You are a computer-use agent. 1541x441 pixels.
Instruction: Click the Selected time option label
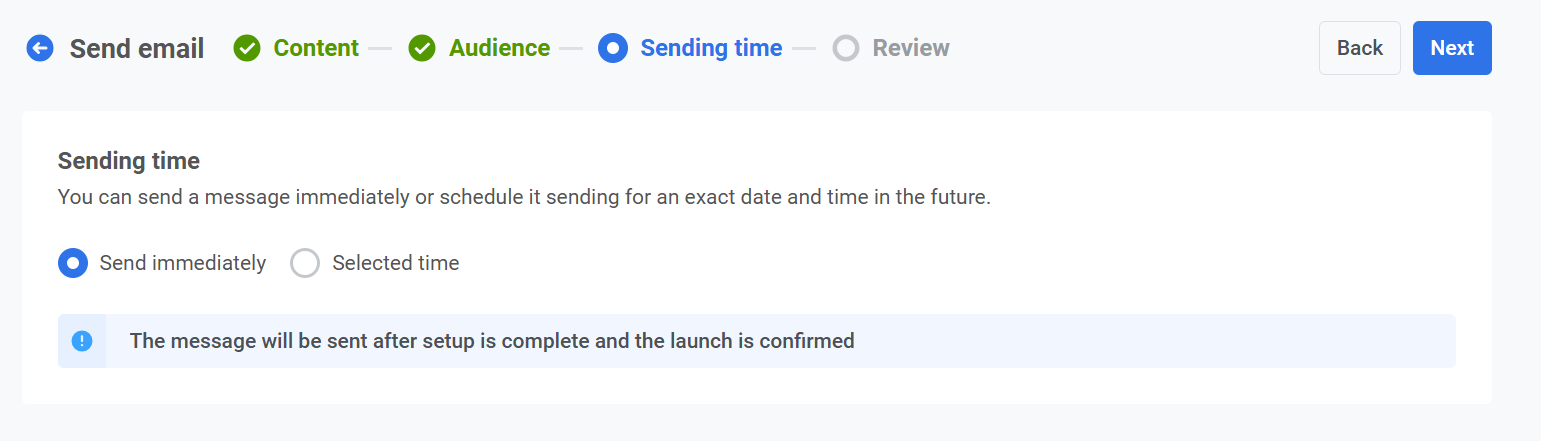pos(395,263)
